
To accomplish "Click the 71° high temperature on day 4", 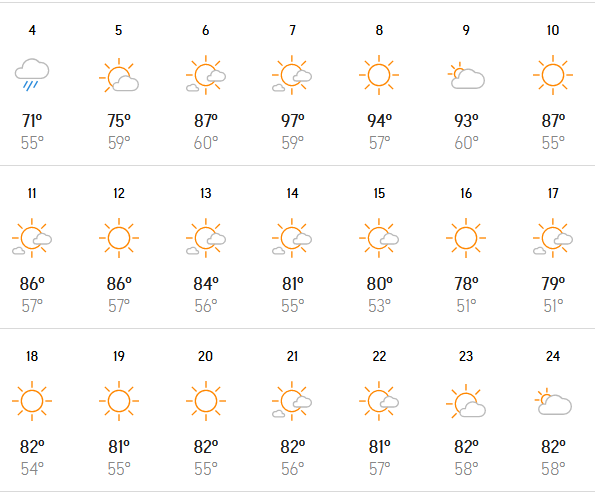I will coord(32,121).
